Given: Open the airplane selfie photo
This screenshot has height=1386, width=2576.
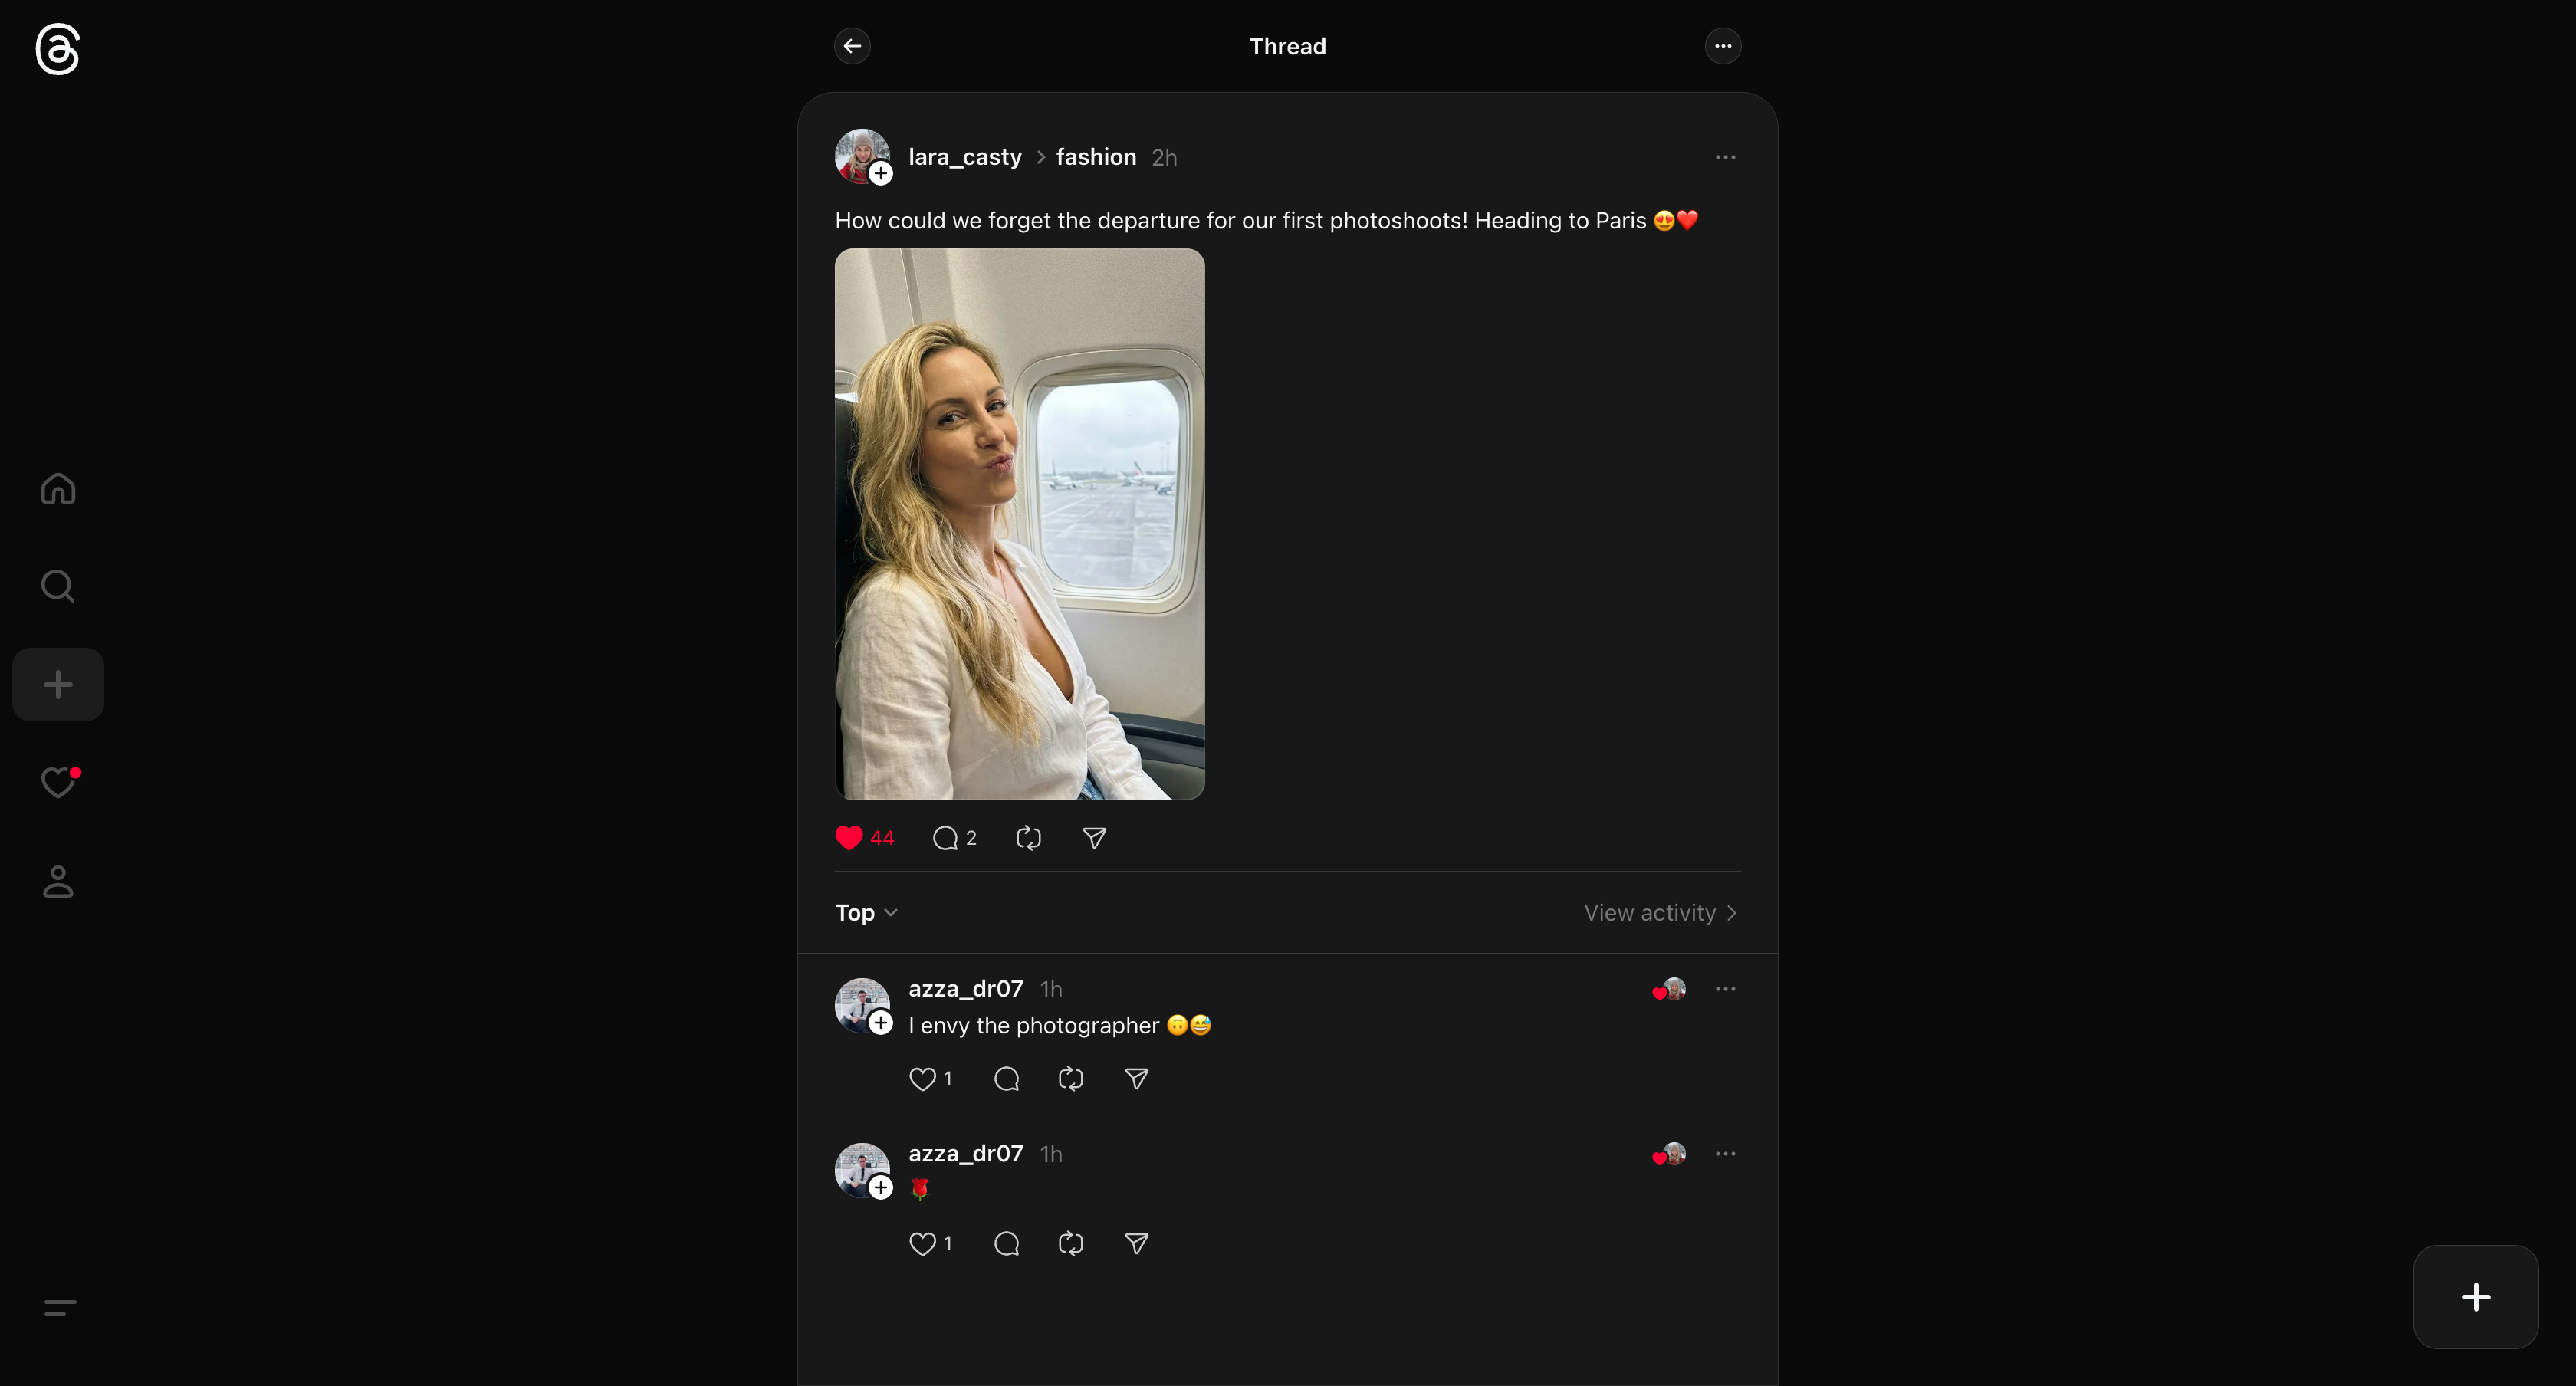Looking at the screenshot, I should coord(1020,524).
